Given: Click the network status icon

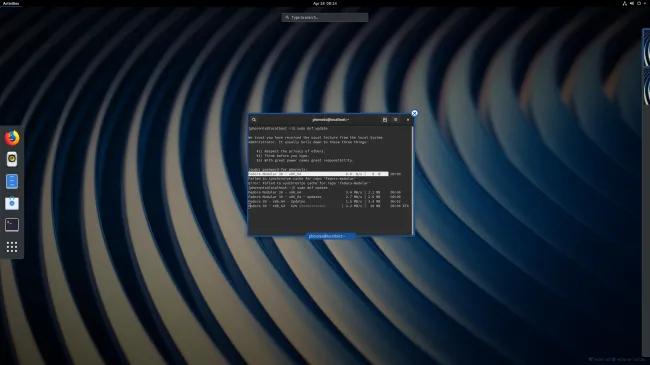Looking at the screenshot, I should 625,3.
